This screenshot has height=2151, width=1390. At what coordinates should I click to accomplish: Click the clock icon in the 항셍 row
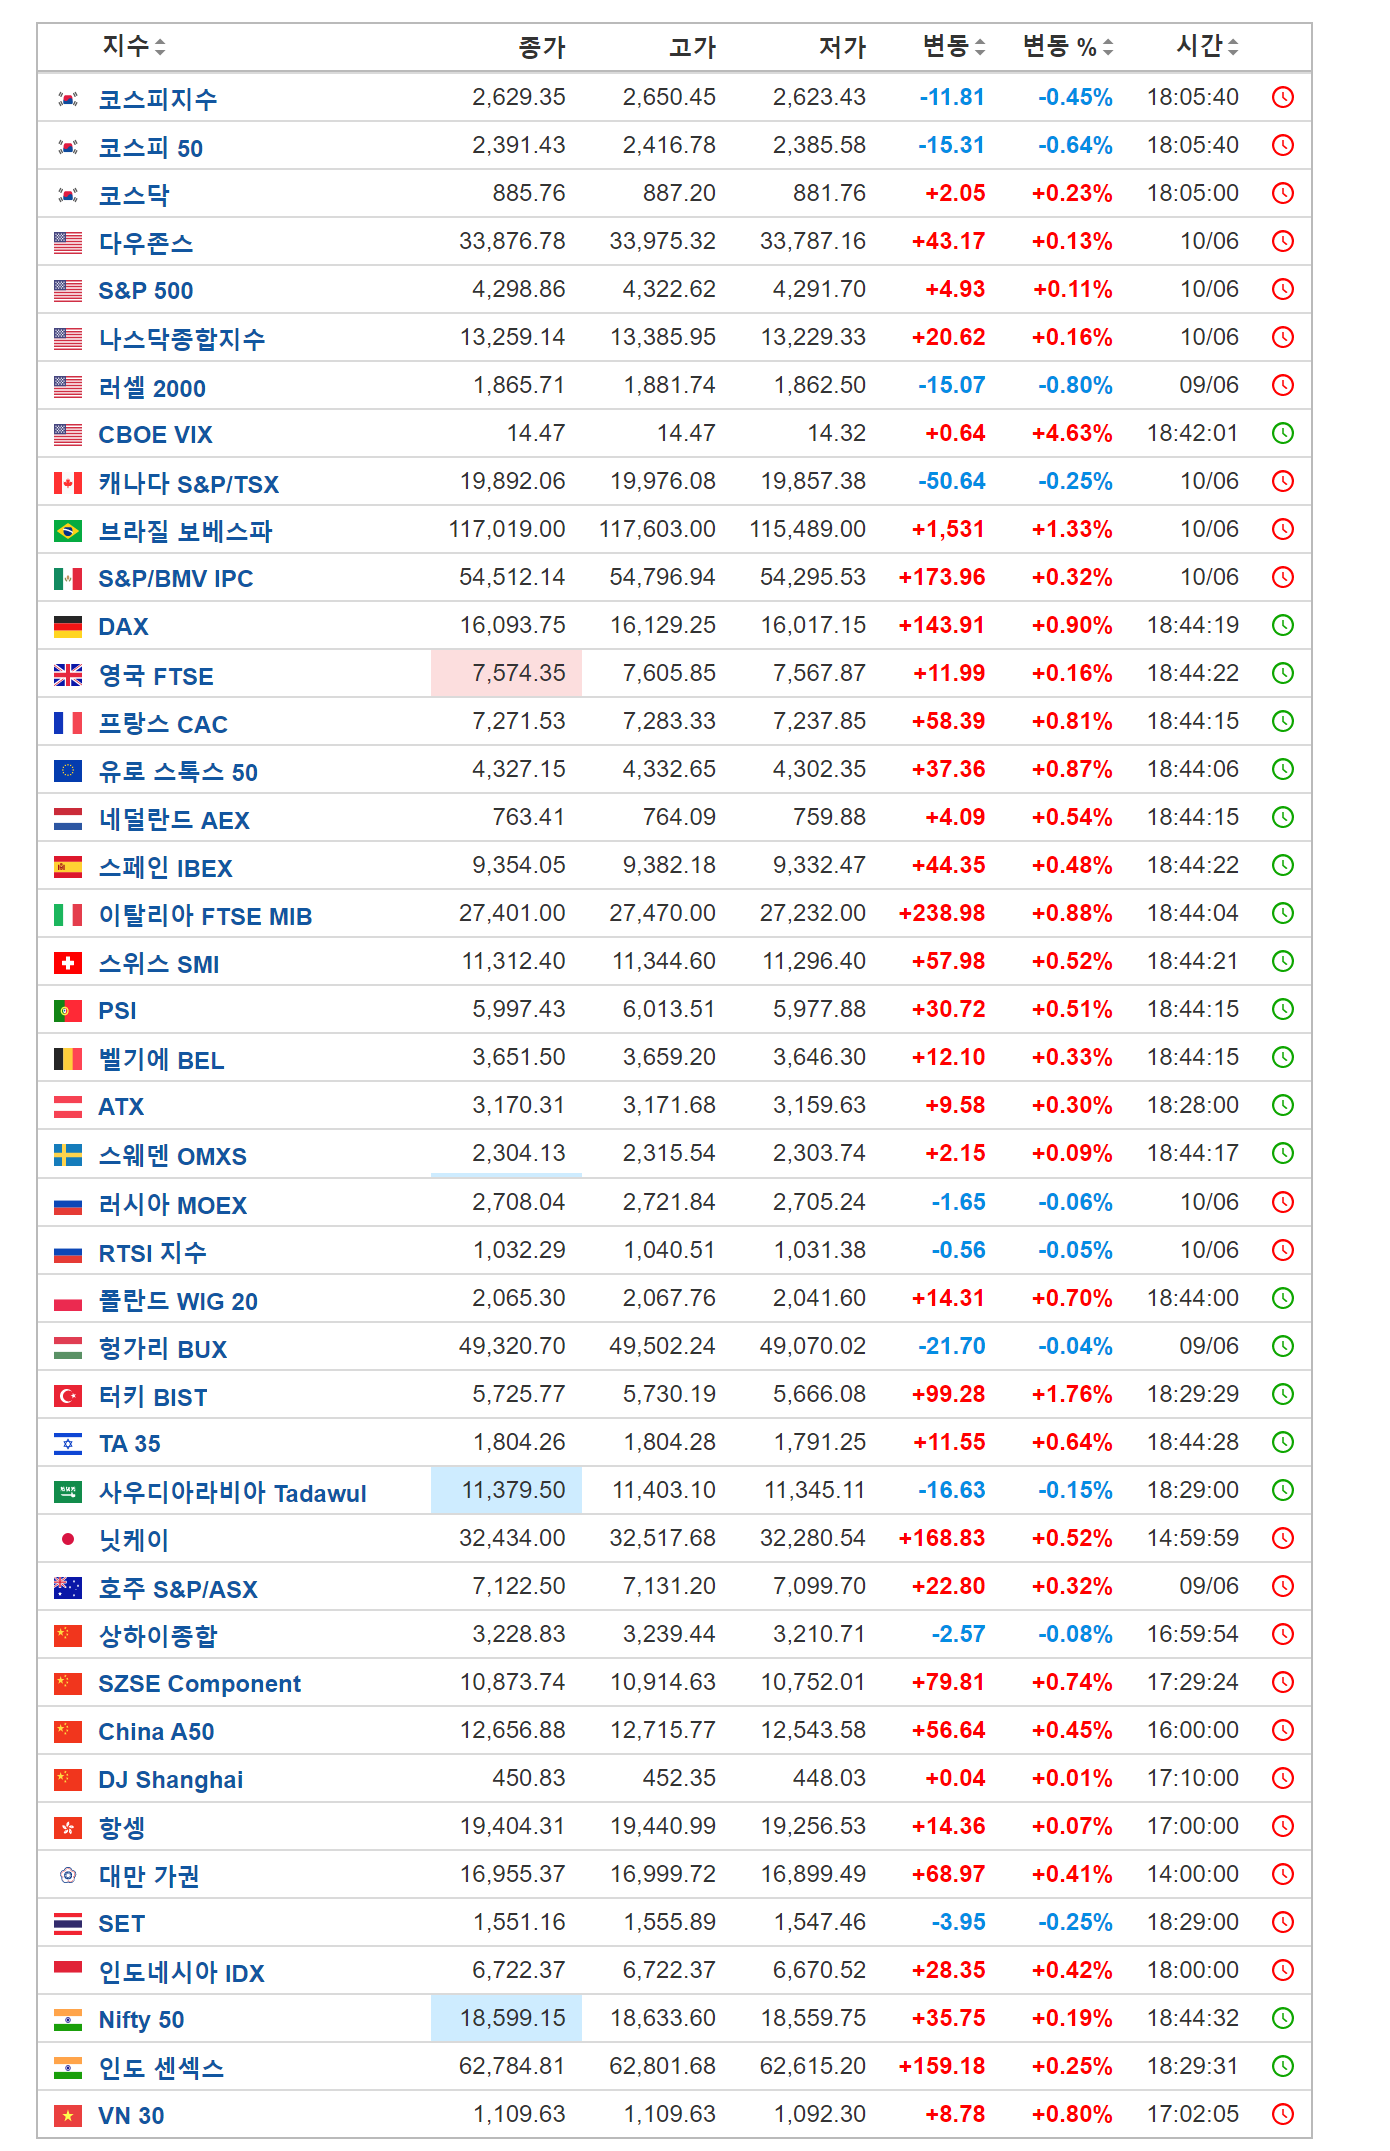[1283, 1826]
